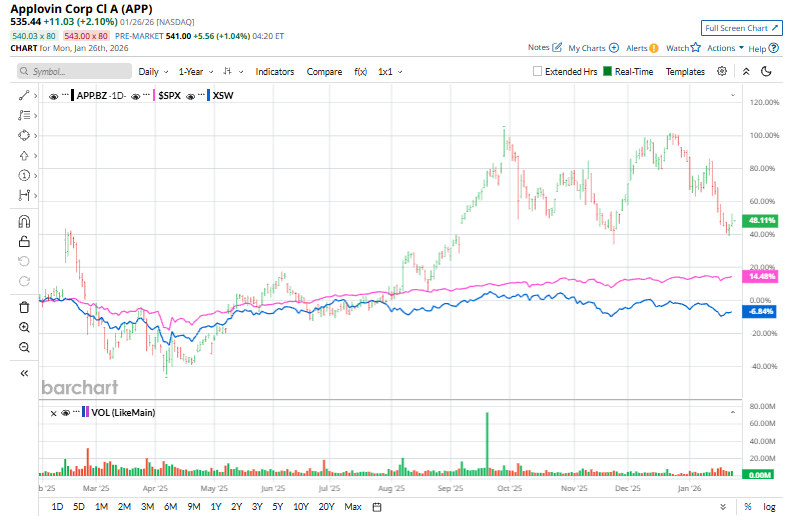Open Alerts bell icon

654,48
